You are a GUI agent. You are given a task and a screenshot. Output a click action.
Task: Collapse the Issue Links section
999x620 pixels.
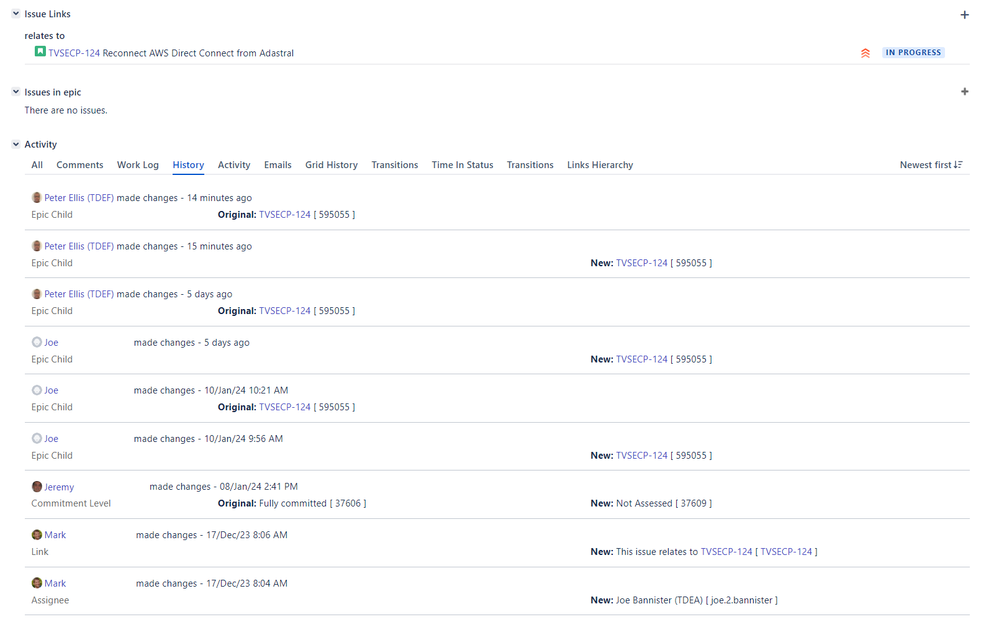click(16, 13)
